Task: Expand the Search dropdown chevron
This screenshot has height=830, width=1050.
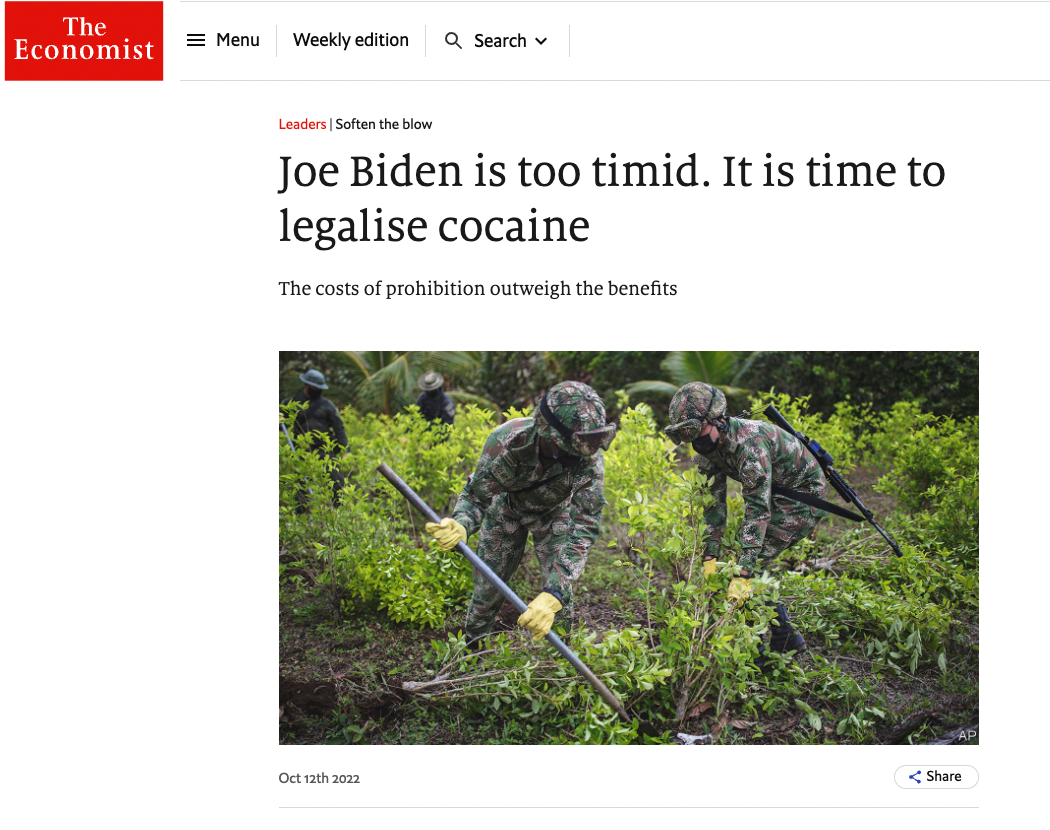Action: 541,42
